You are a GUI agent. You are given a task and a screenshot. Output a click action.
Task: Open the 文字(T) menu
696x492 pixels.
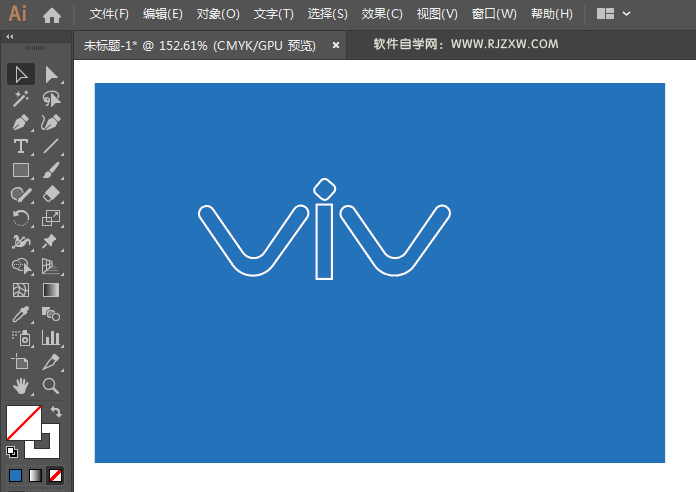274,14
